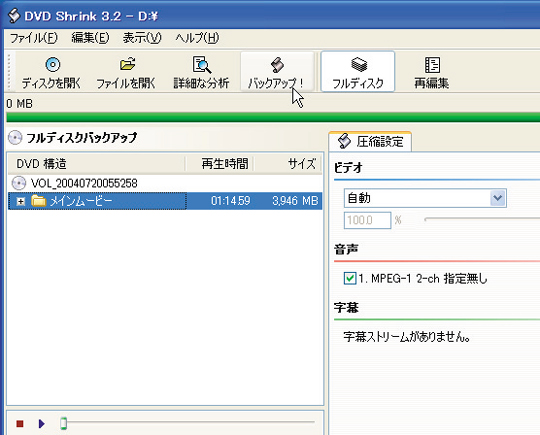The width and height of the screenshot is (540, 435).
Task: Click the VOL_20040720055258 disc icon
Action: click(19, 183)
